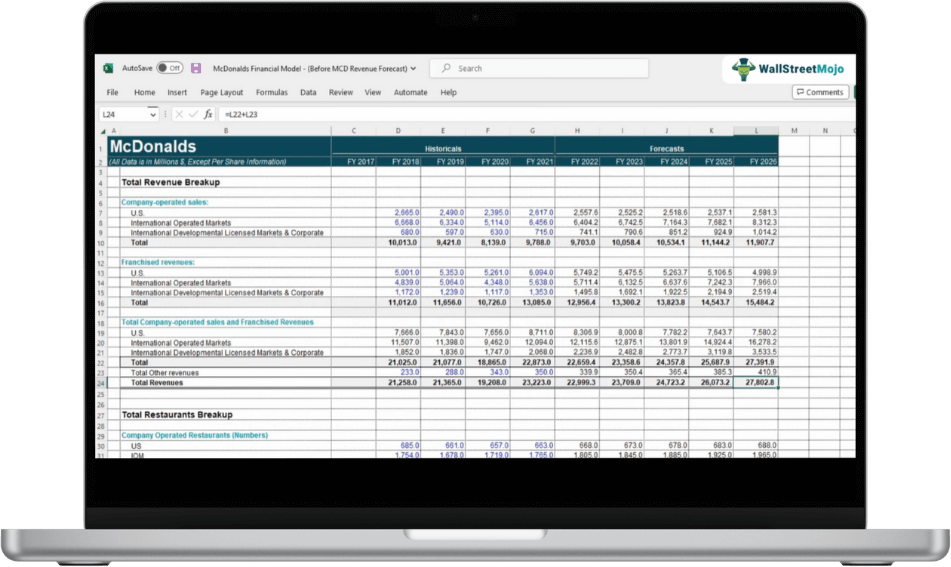Screen dimensions: 951x567
Task: Click the Cancel X icon in formula bar
Action: 179,115
